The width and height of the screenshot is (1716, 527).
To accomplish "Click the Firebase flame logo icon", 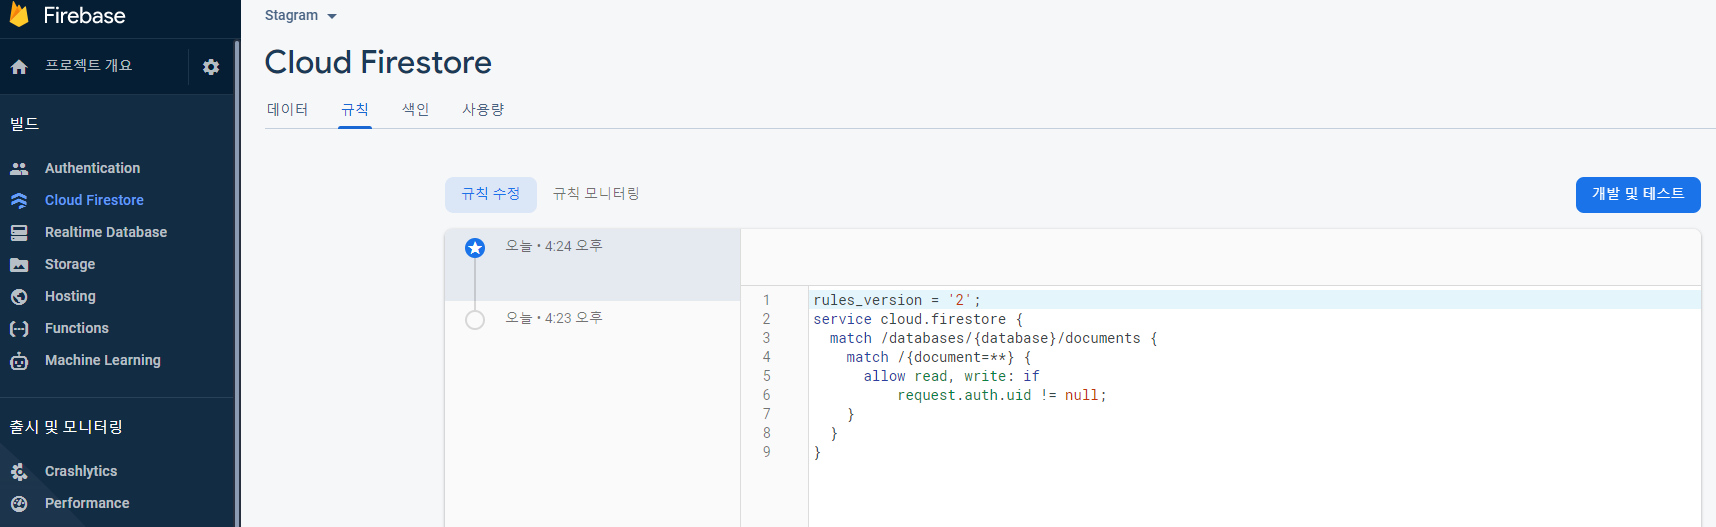I will [x=19, y=14].
